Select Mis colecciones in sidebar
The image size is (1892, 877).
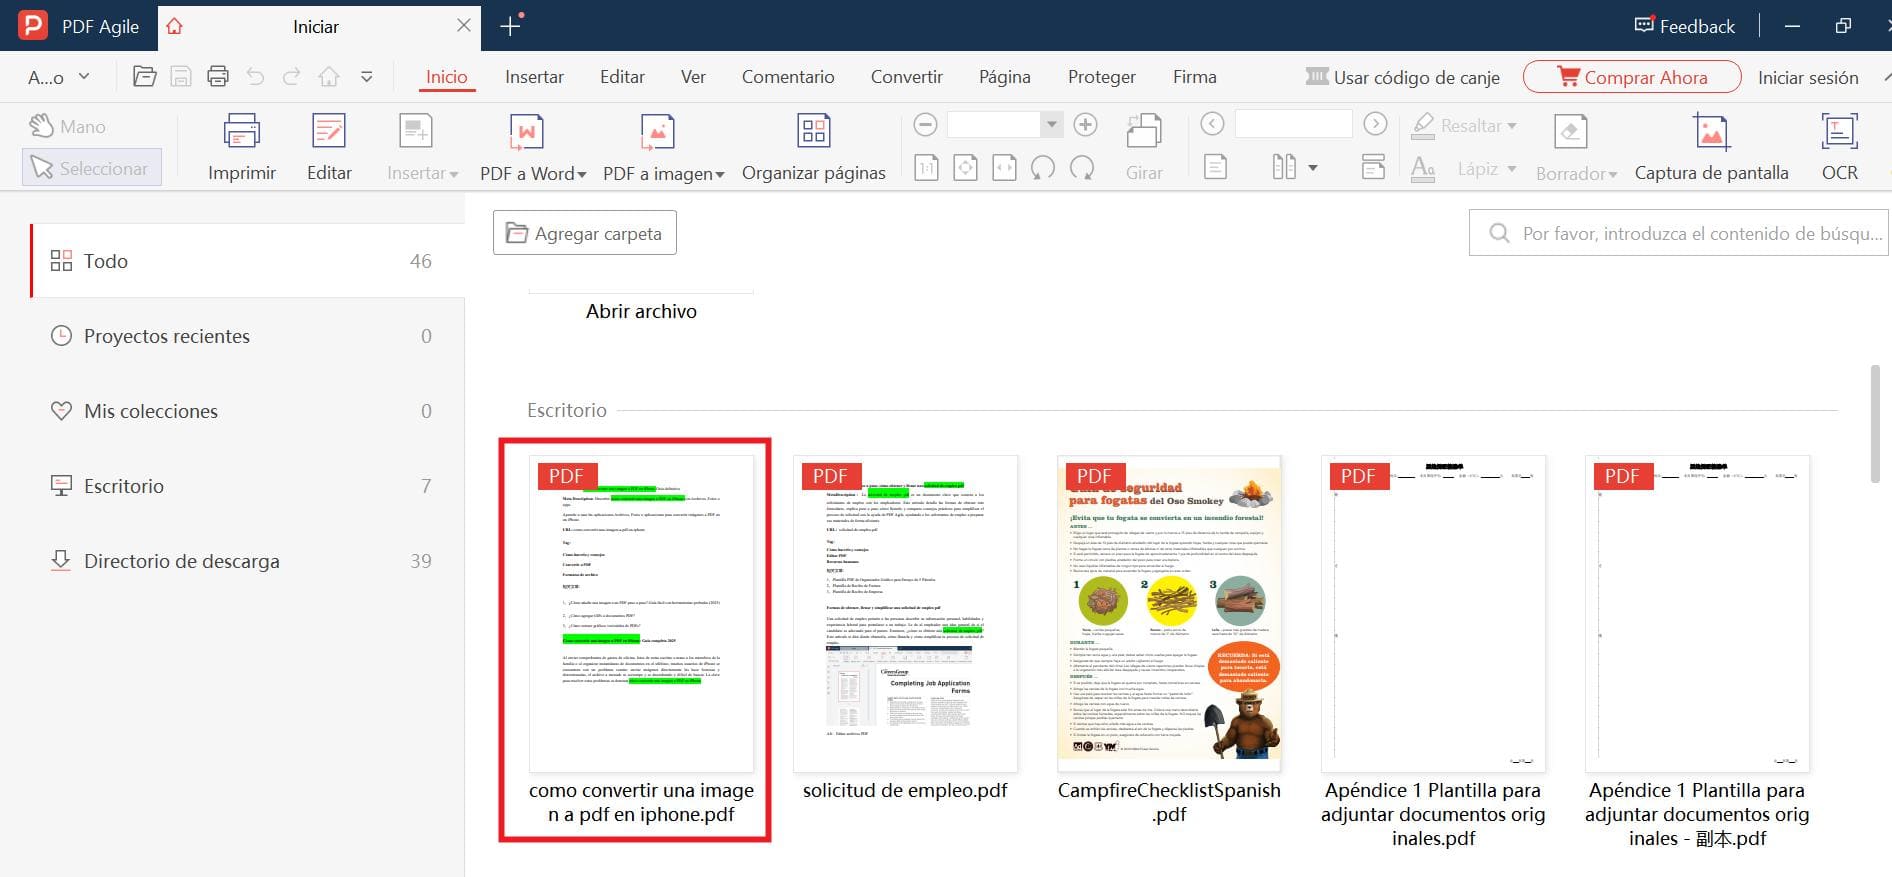(247, 411)
